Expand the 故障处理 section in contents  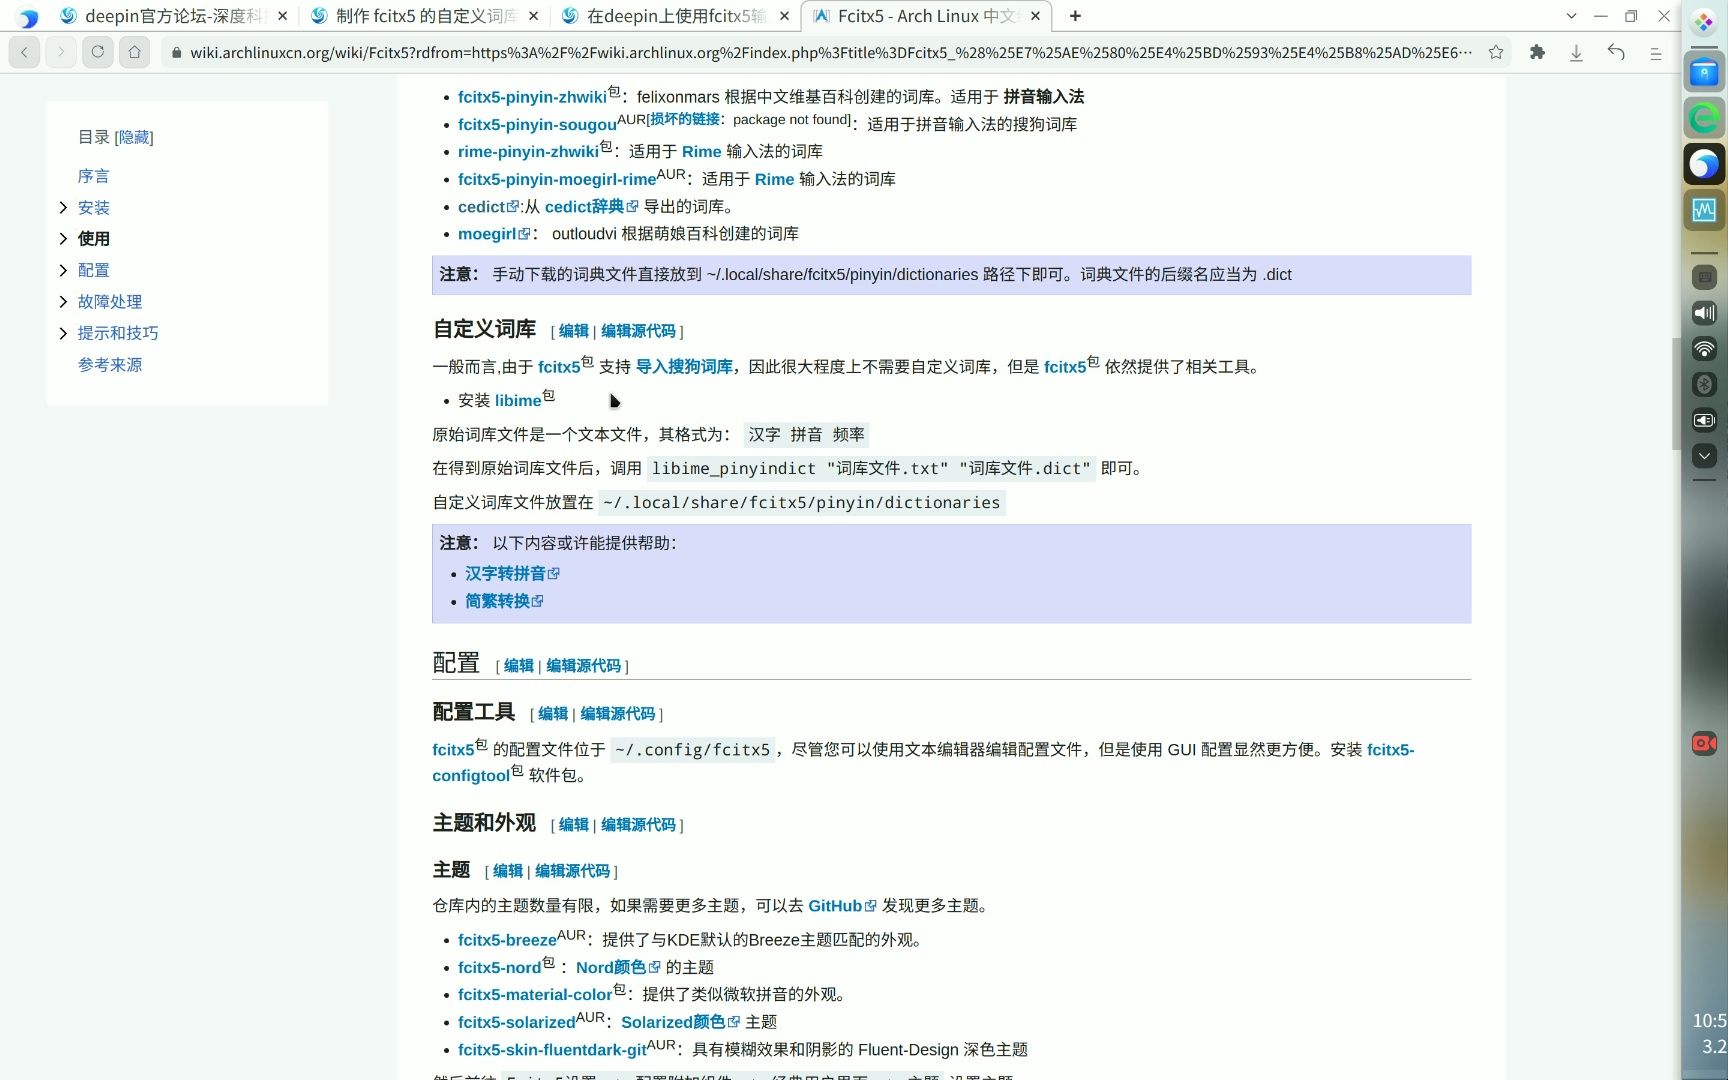pos(63,301)
